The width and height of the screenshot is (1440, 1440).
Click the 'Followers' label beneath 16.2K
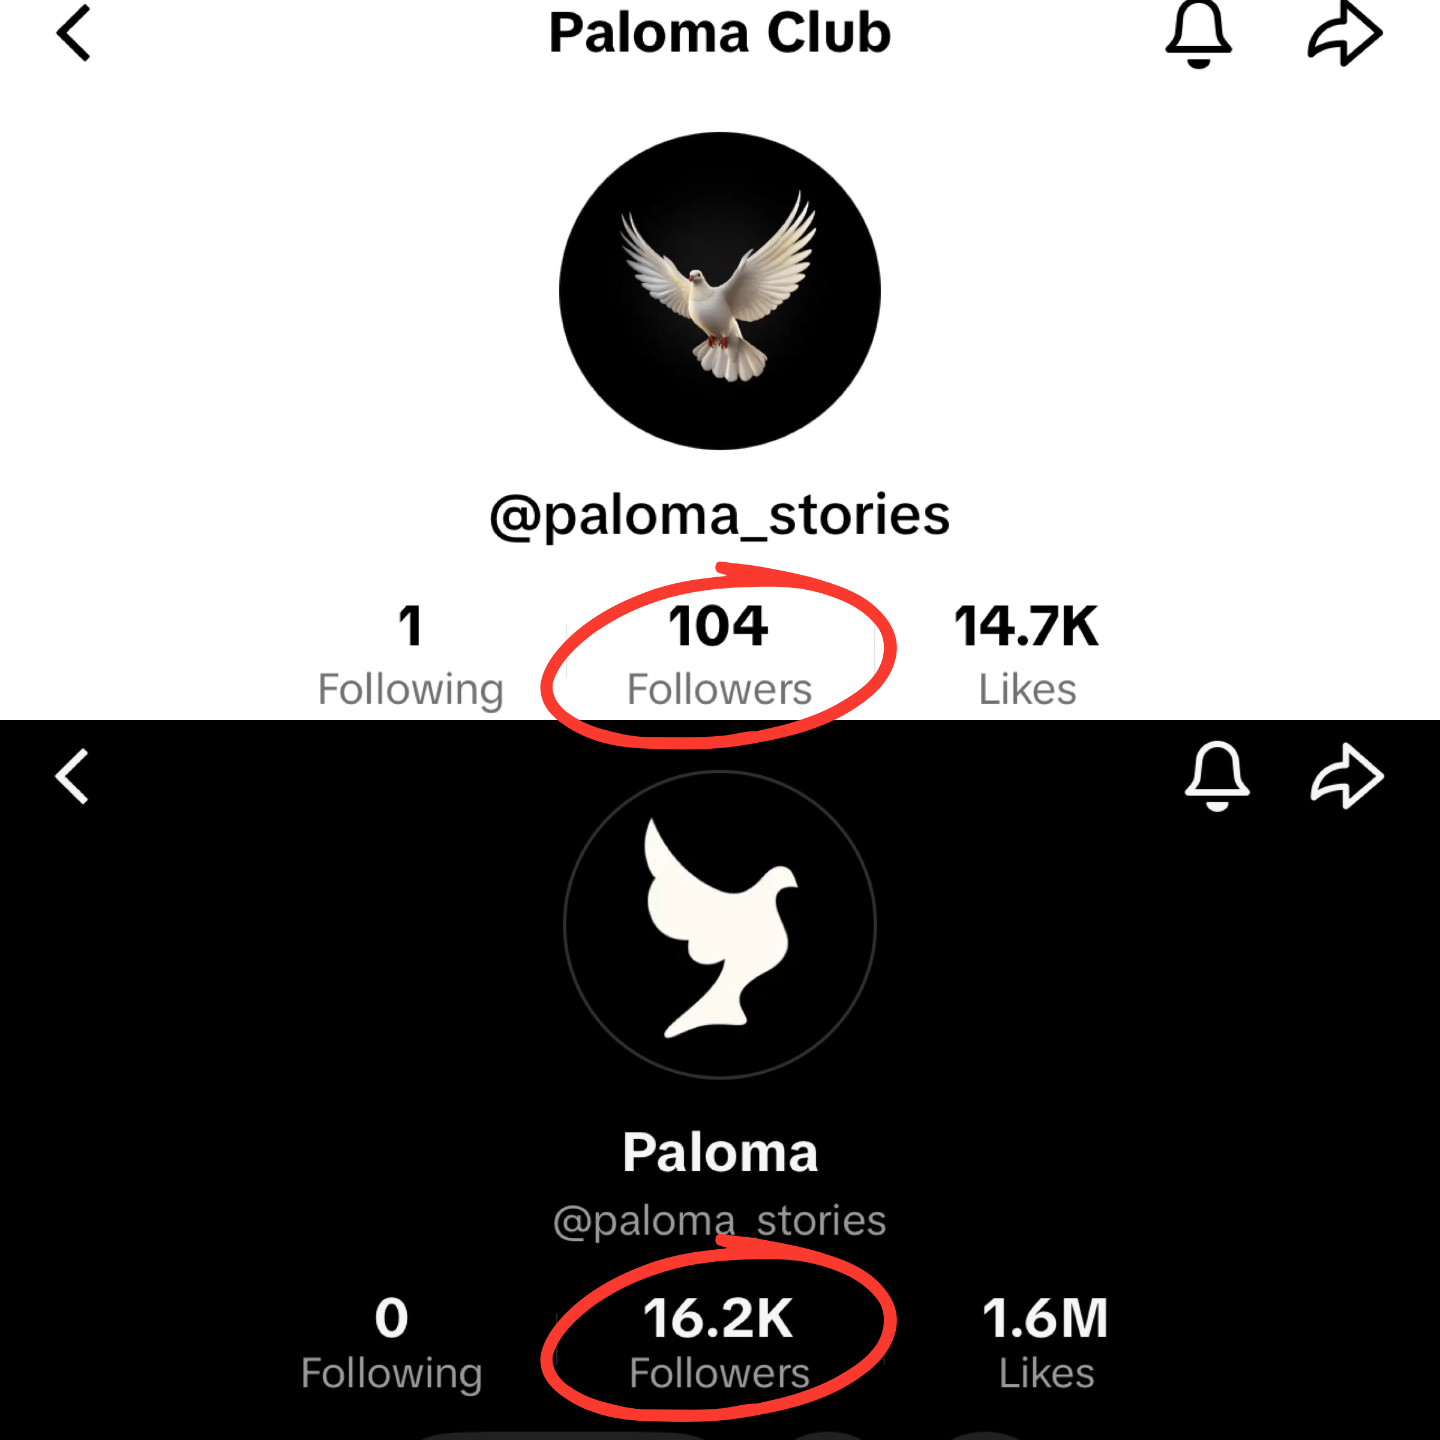[x=719, y=1374]
